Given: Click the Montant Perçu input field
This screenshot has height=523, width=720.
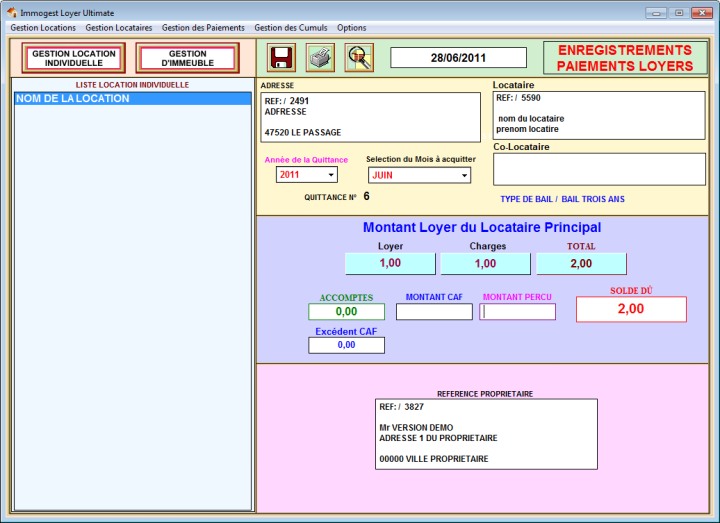Looking at the screenshot, I should coord(517,312).
